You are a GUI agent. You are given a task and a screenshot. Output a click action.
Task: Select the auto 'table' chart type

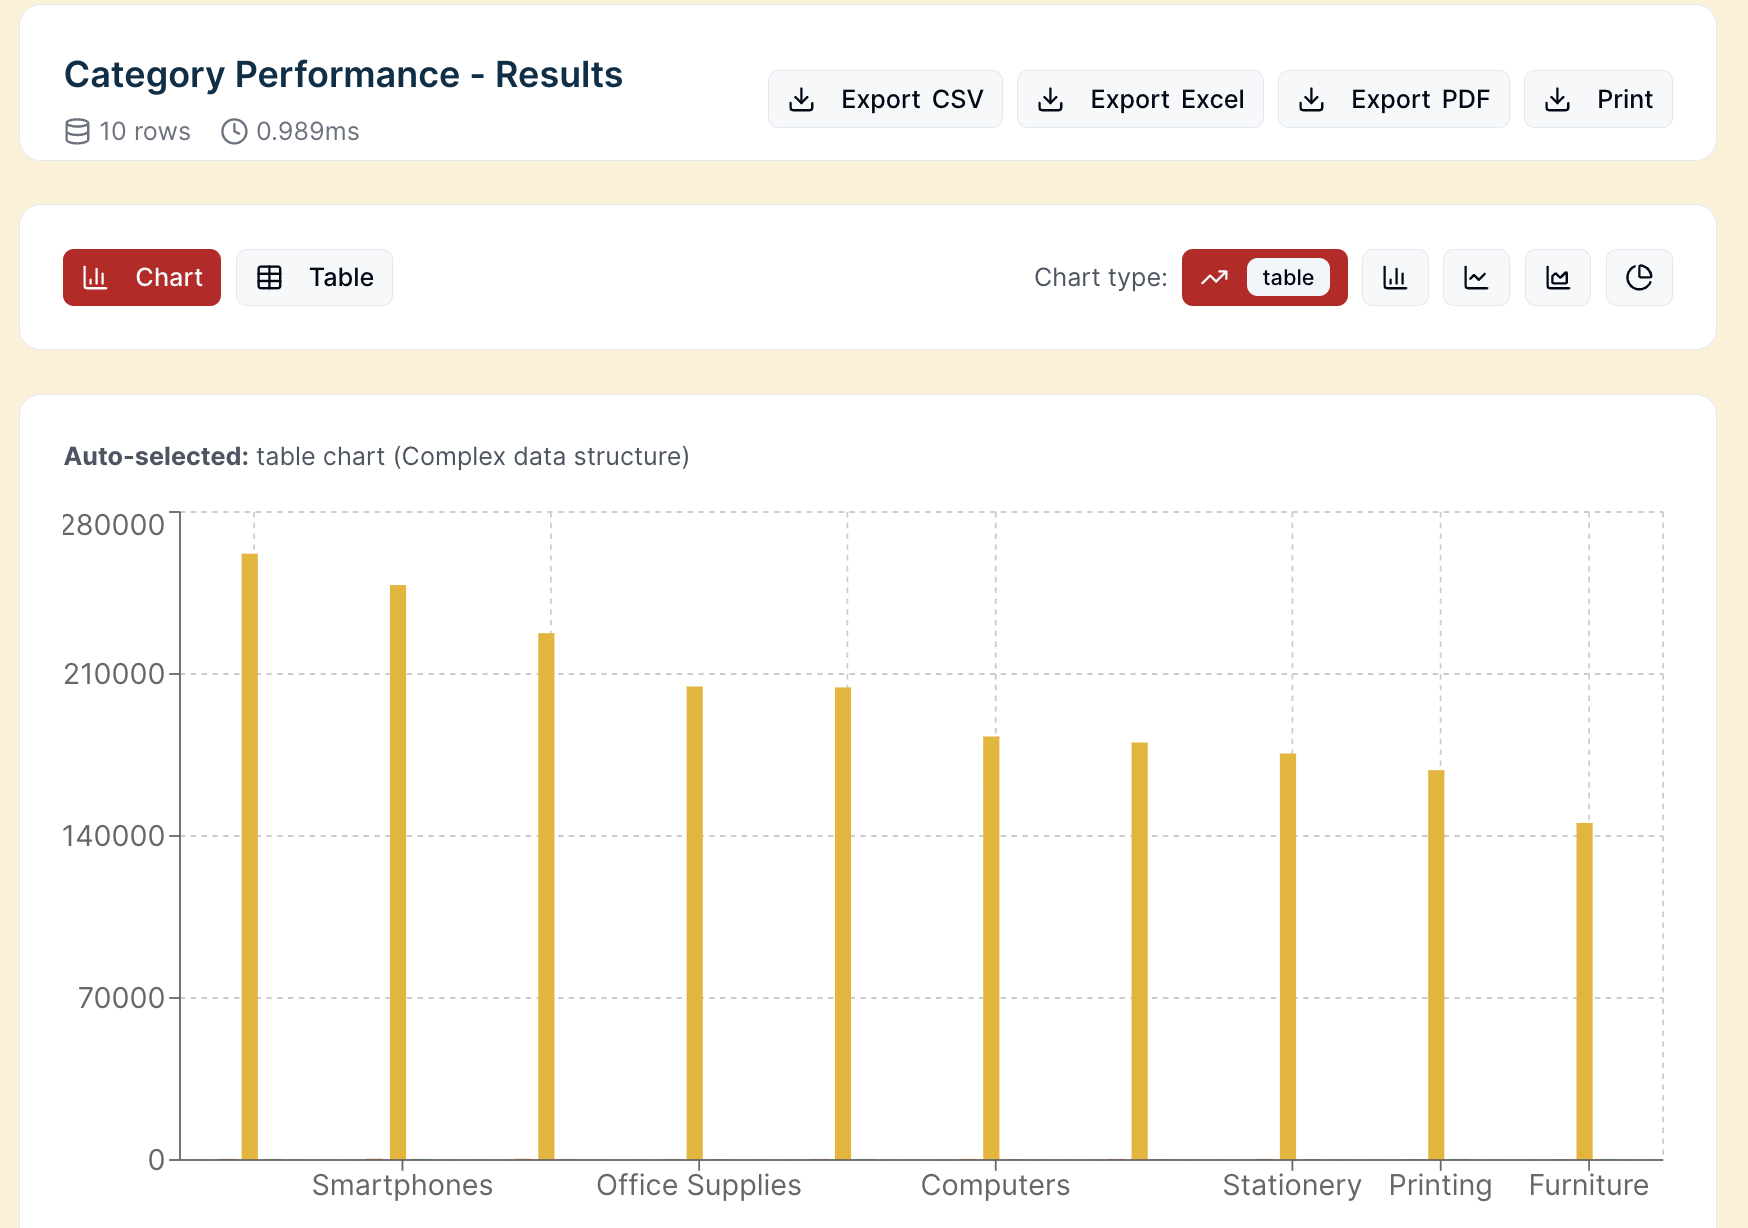(x=1264, y=277)
